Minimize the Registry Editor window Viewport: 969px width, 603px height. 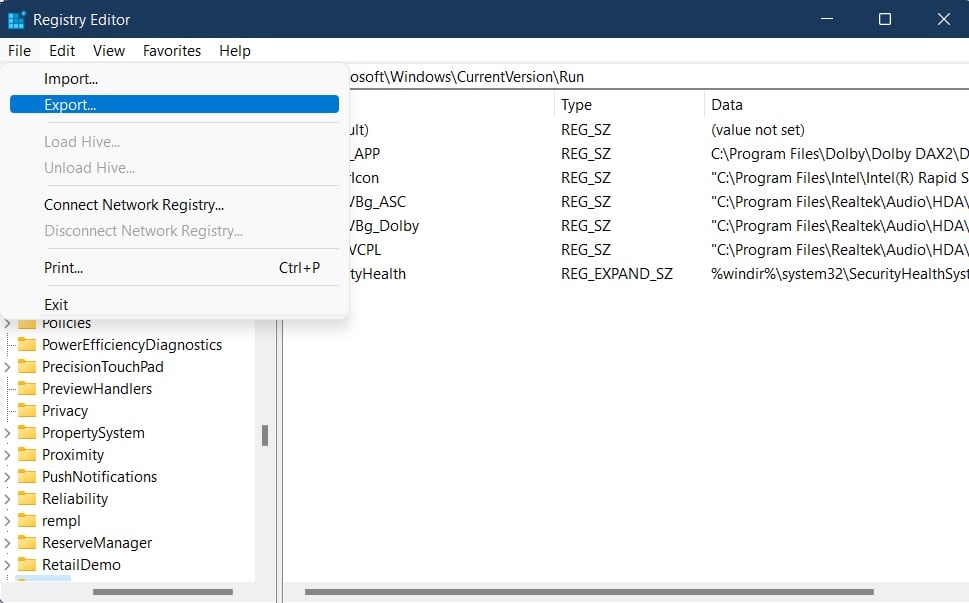click(826, 19)
